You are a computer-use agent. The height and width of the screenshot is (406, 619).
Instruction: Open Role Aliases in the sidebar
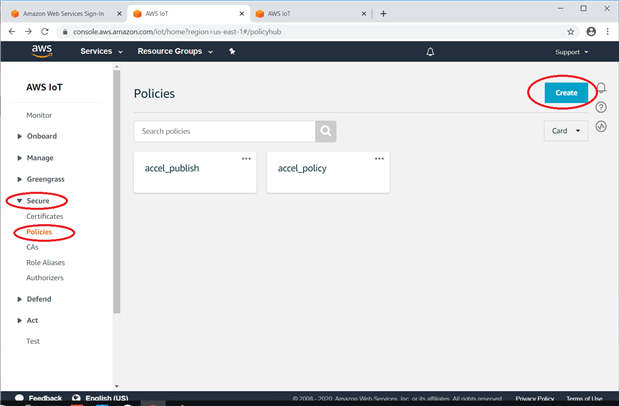[45, 263]
